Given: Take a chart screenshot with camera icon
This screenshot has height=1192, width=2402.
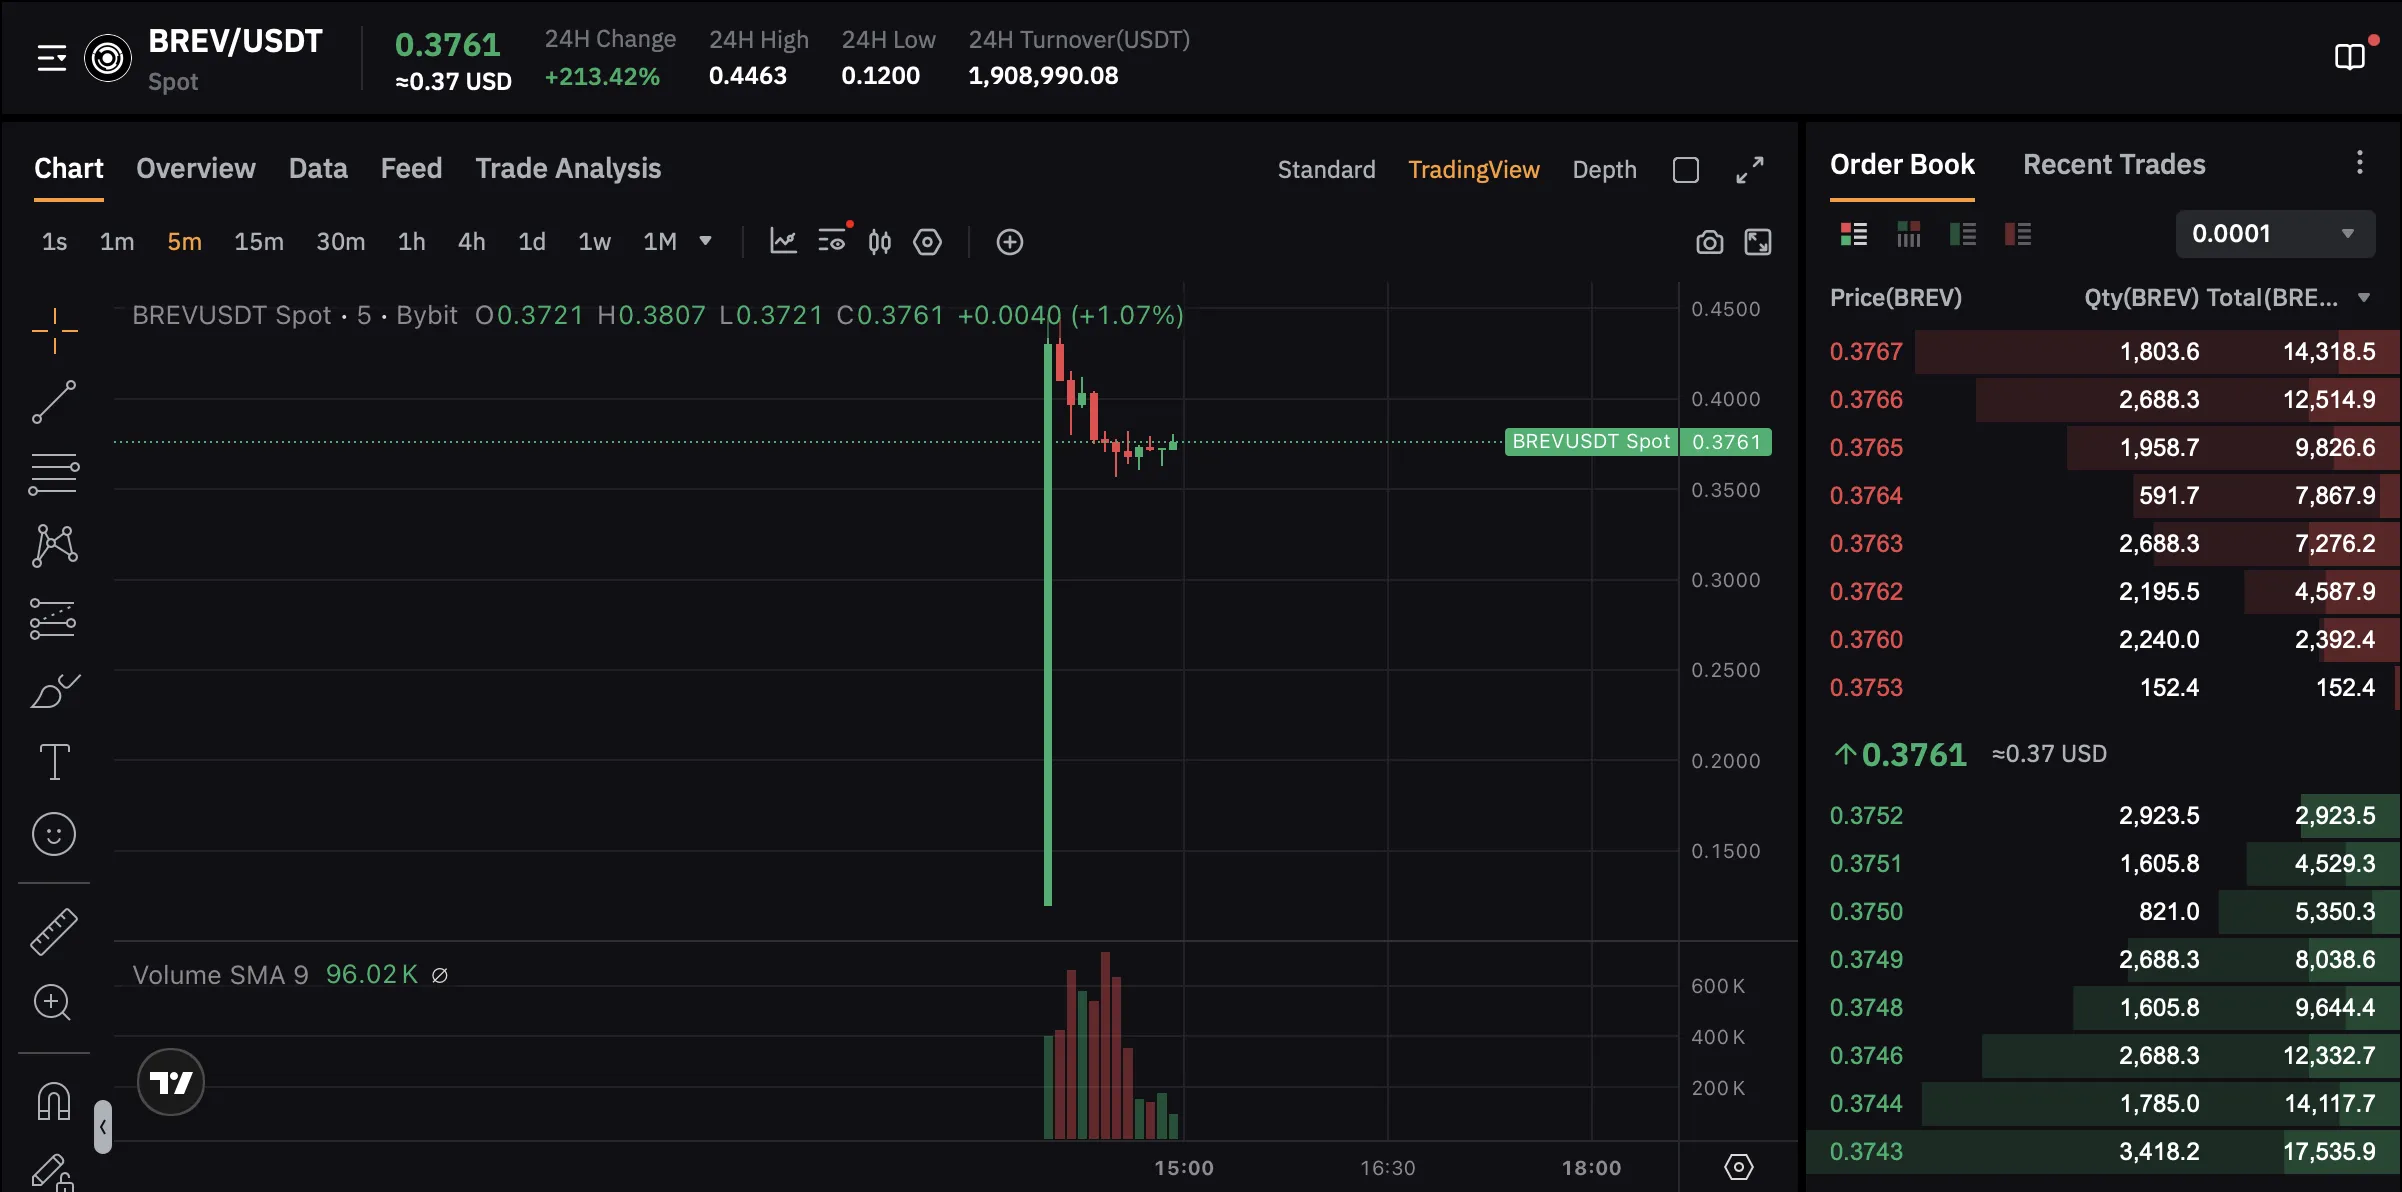Looking at the screenshot, I should click(1709, 242).
